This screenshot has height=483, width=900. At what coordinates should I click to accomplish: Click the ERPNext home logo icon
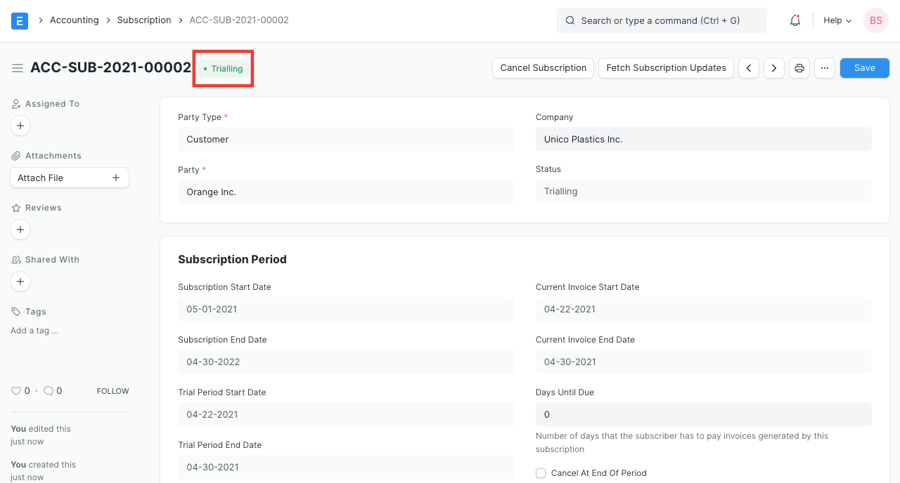[19, 20]
